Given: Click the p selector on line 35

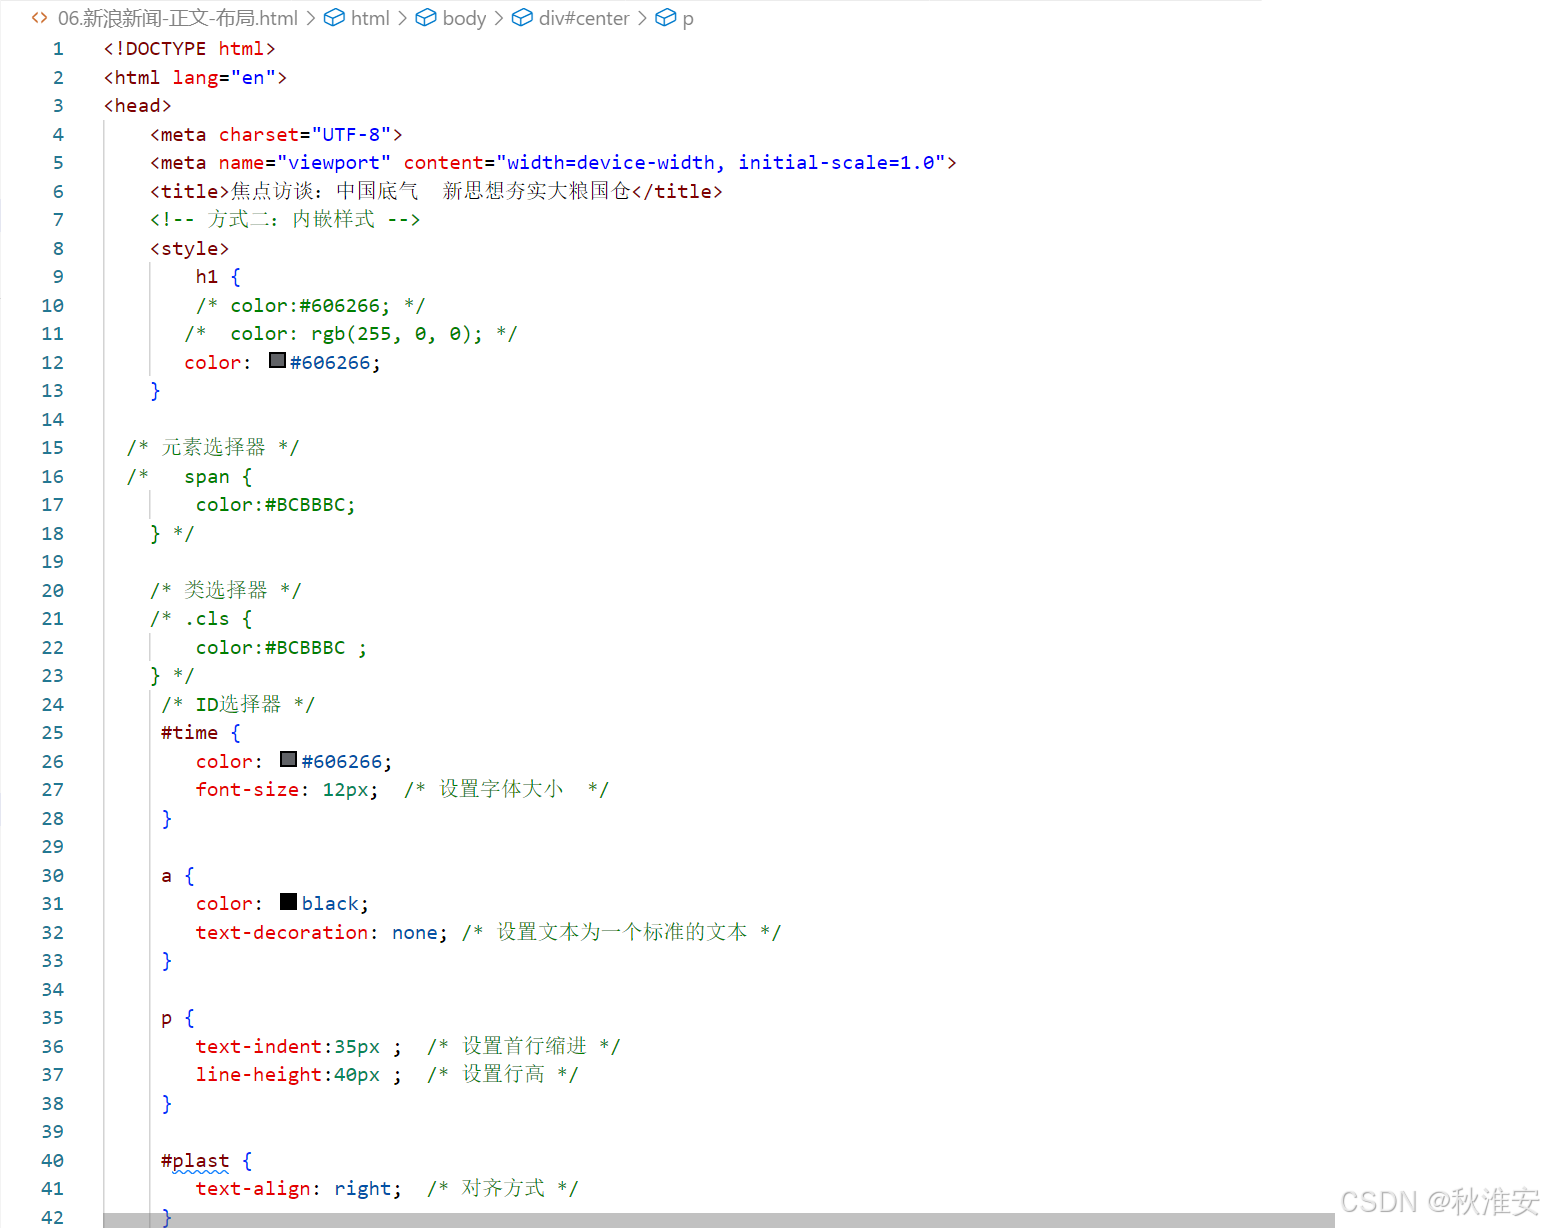Looking at the screenshot, I should coord(167,1018).
